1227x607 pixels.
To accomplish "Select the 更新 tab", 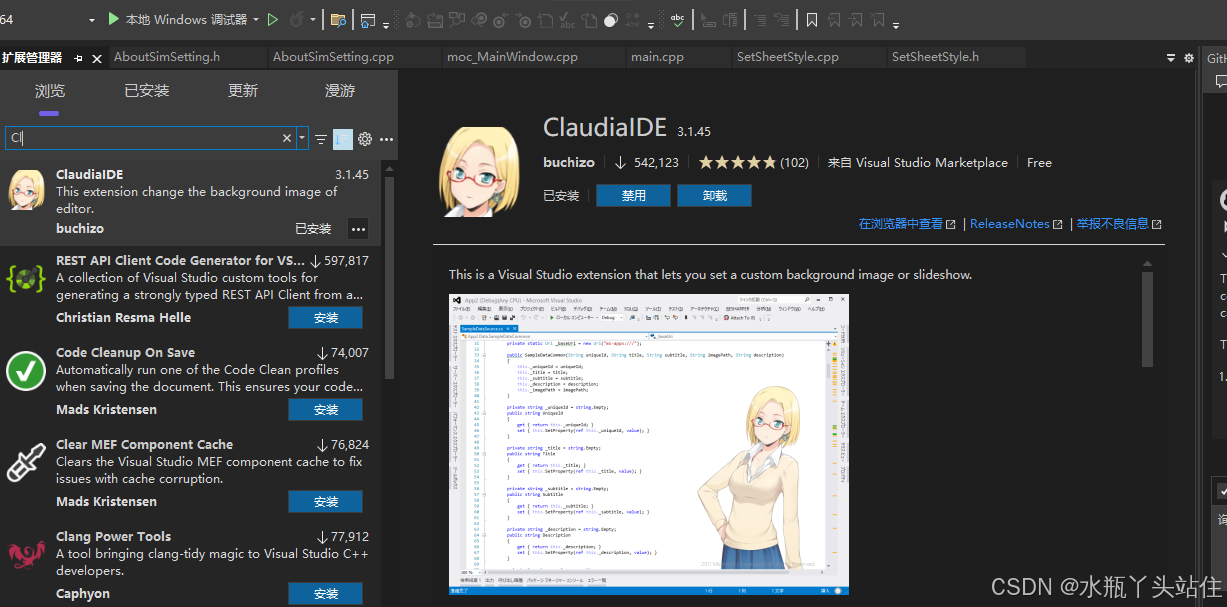I will (243, 91).
